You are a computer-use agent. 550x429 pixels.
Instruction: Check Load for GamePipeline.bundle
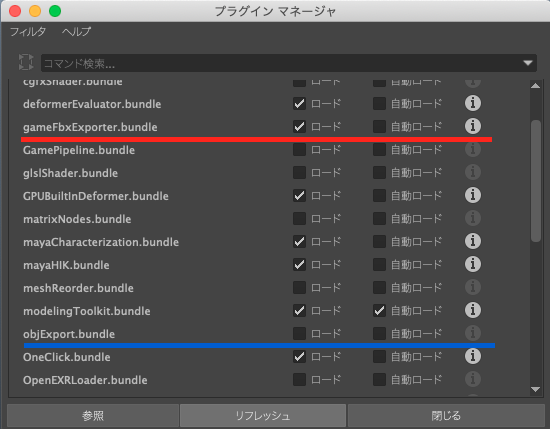click(299, 150)
